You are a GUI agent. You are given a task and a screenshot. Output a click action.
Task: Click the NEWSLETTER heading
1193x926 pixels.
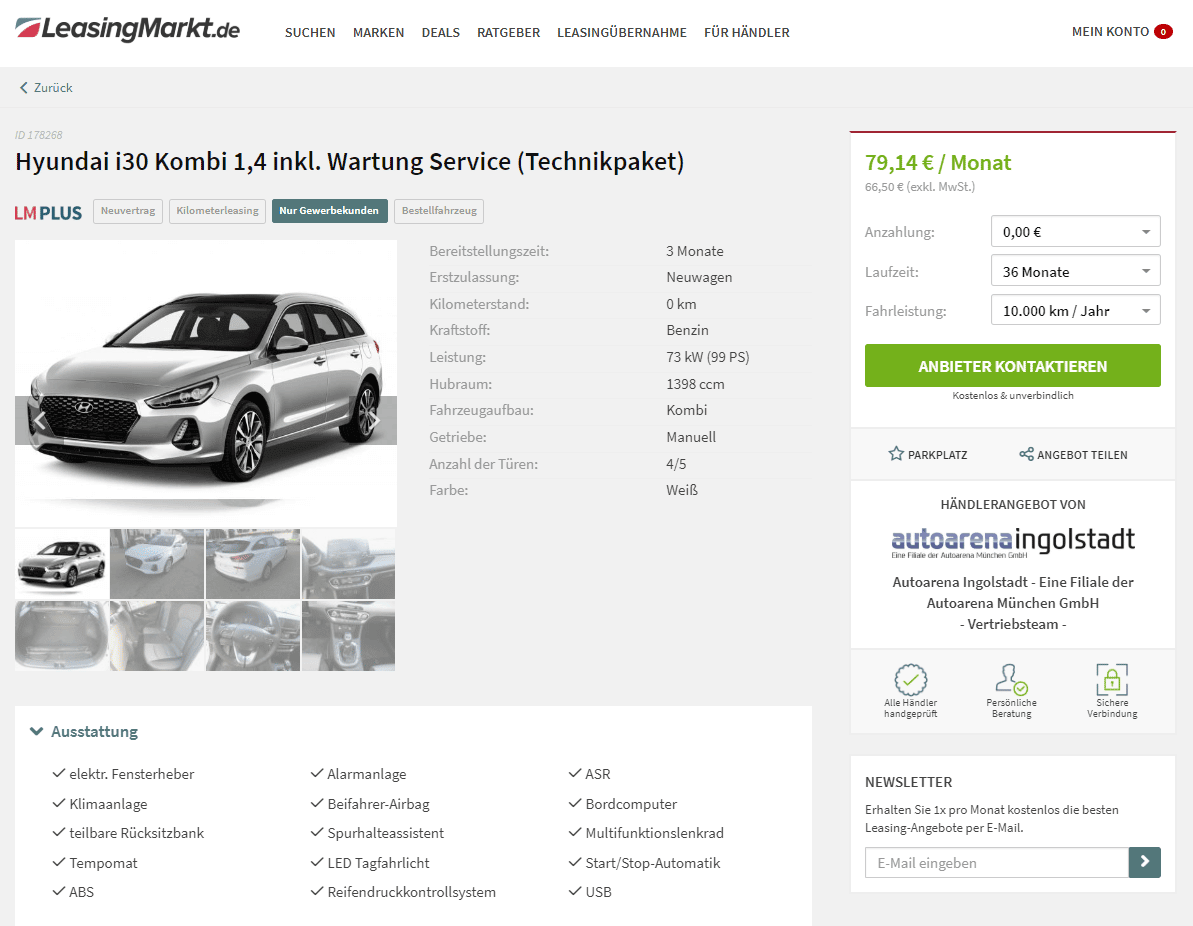(x=908, y=782)
